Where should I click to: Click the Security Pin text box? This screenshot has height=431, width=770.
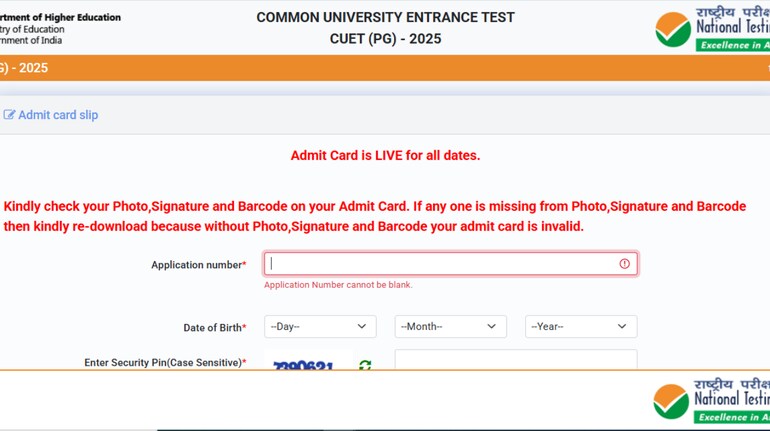[515, 360]
